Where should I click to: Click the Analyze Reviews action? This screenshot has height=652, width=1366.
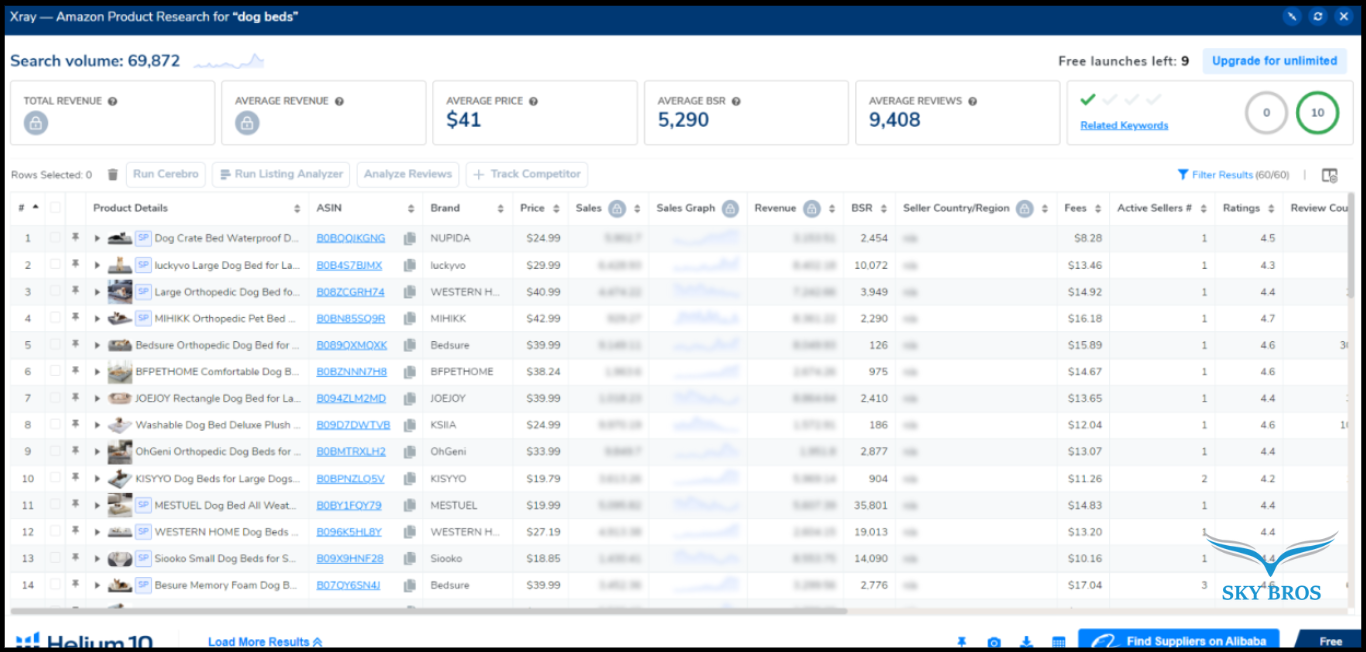(x=407, y=174)
